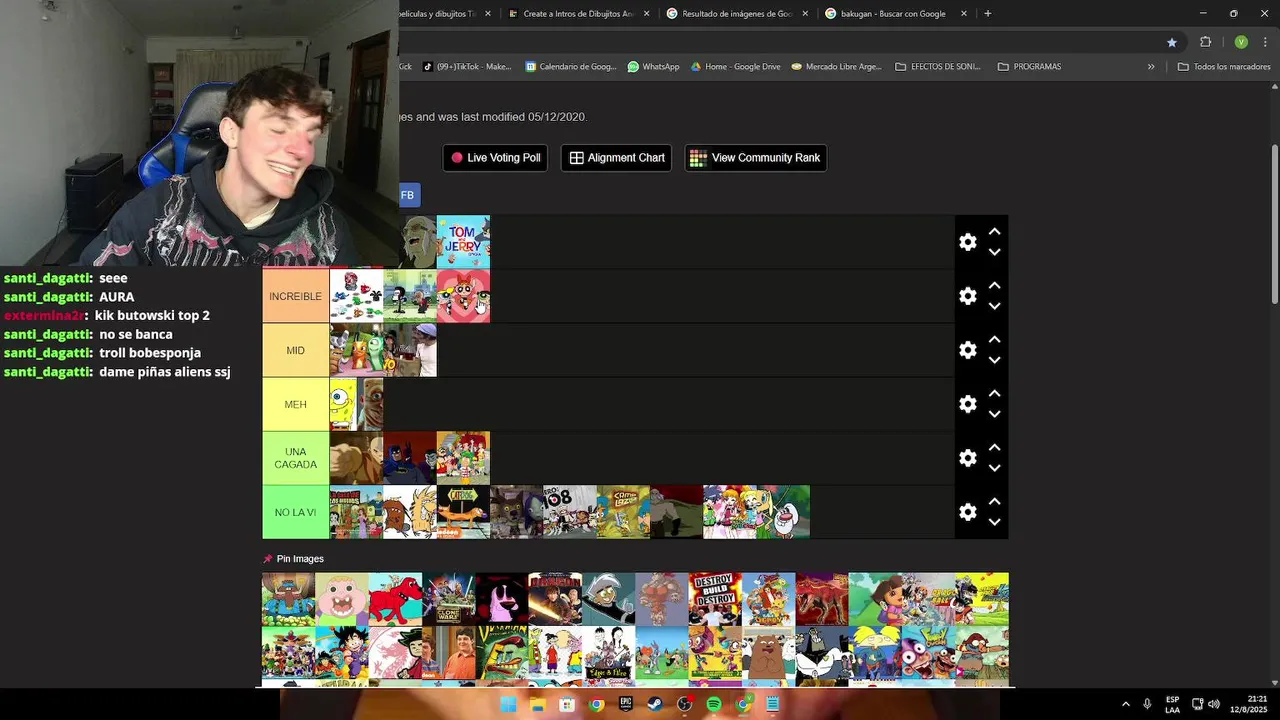Select Clifford the red dog image

click(395, 599)
